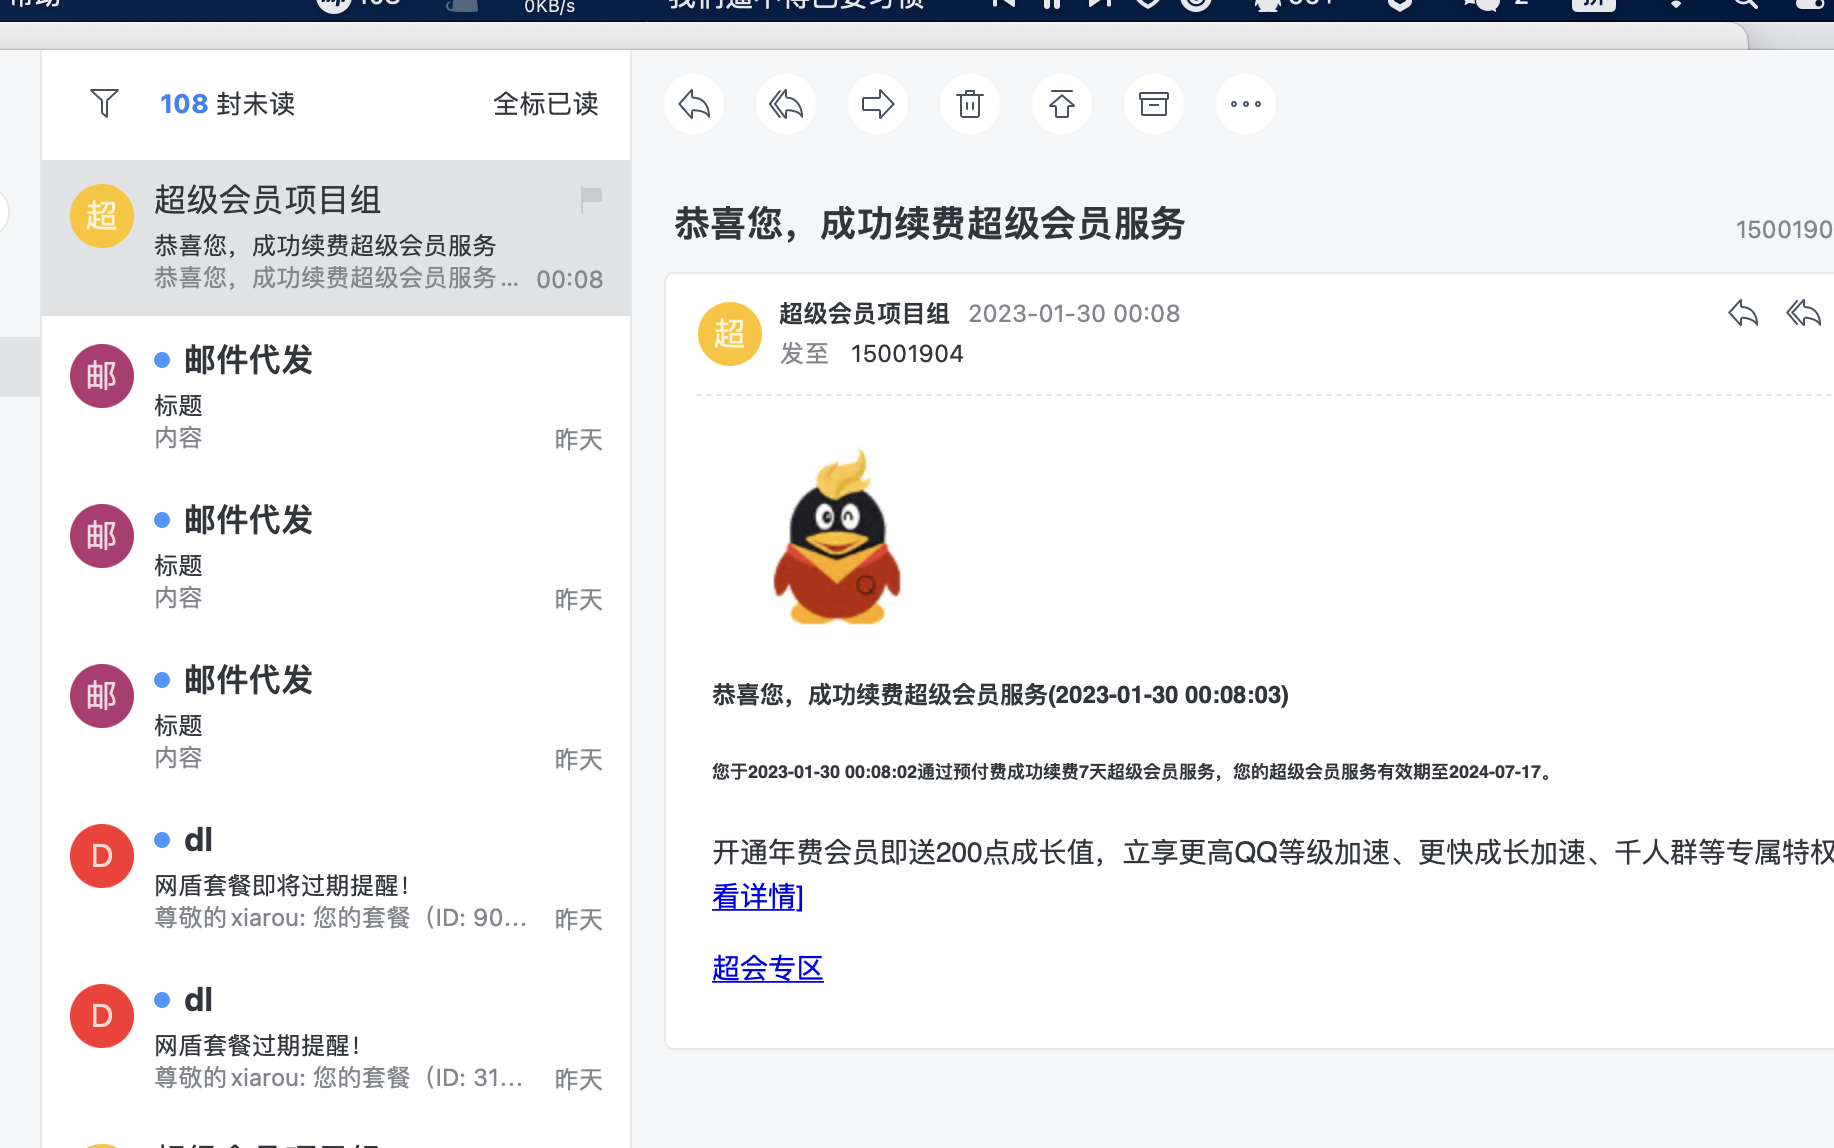This screenshot has width=1834, height=1148.
Task: Click the yellow 超 sender avatar in the message header
Action: click(730, 334)
